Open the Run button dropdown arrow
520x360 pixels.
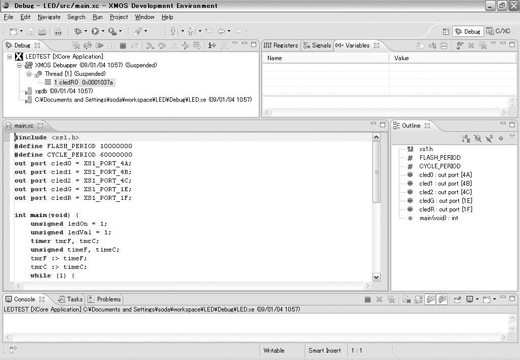coord(103,31)
